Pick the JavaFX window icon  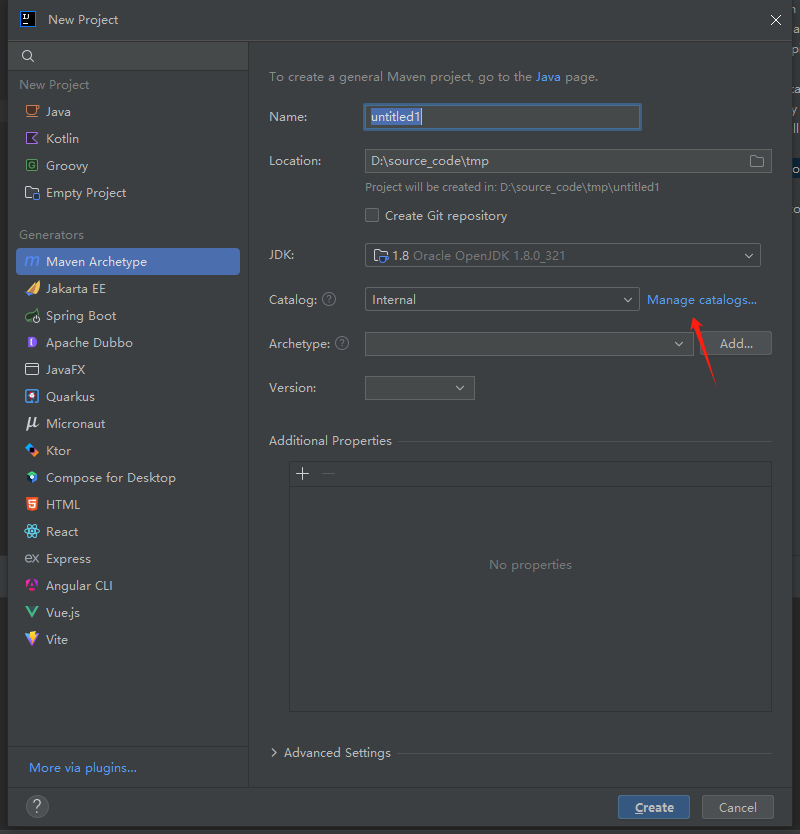[x=32, y=369]
